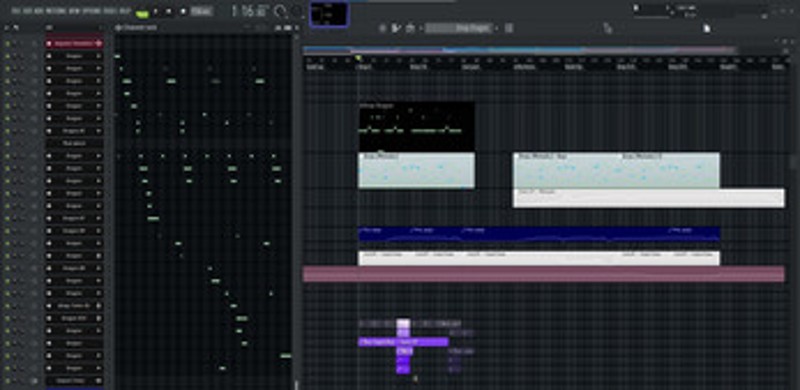This screenshot has height=390, width=800.
Task: Click the transport Record button
Action: [x=183, y=11]
